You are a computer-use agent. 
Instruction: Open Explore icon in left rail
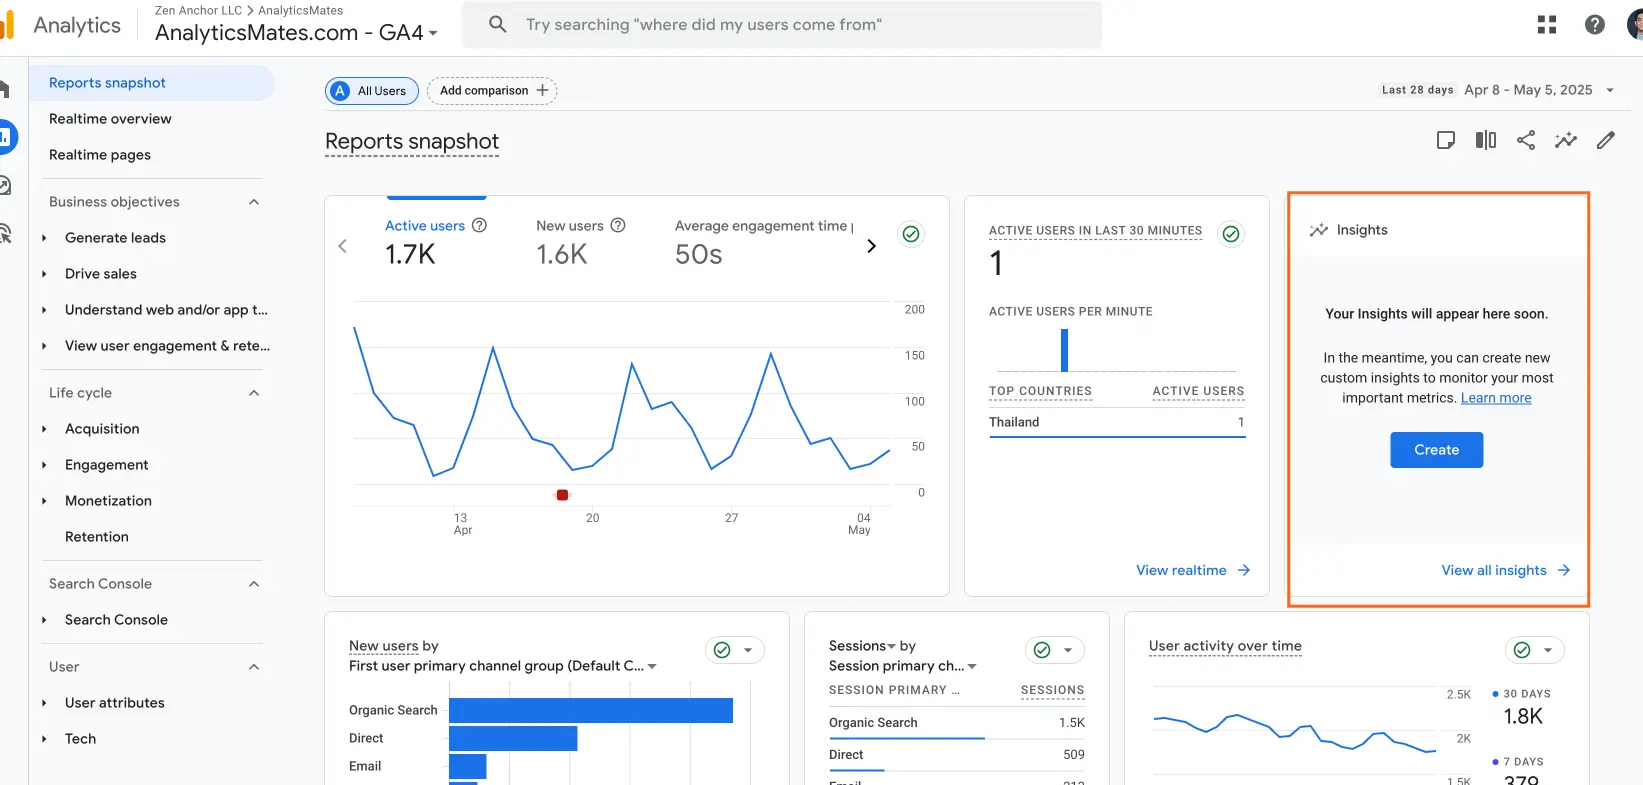(x=5, y=185)
